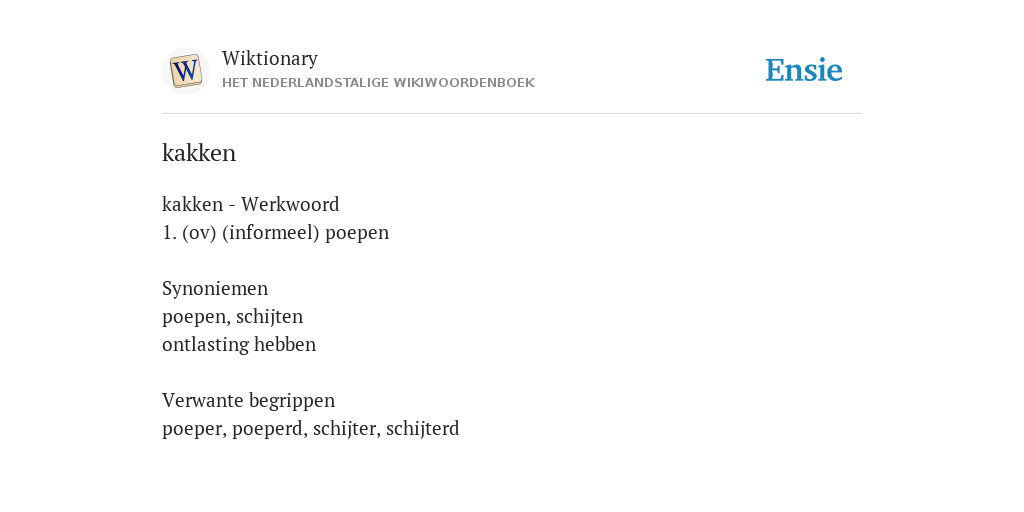Viewport: 1024px width, 512px height.
Task: Click the definition number 1.
Action: [x=169, y=232]
